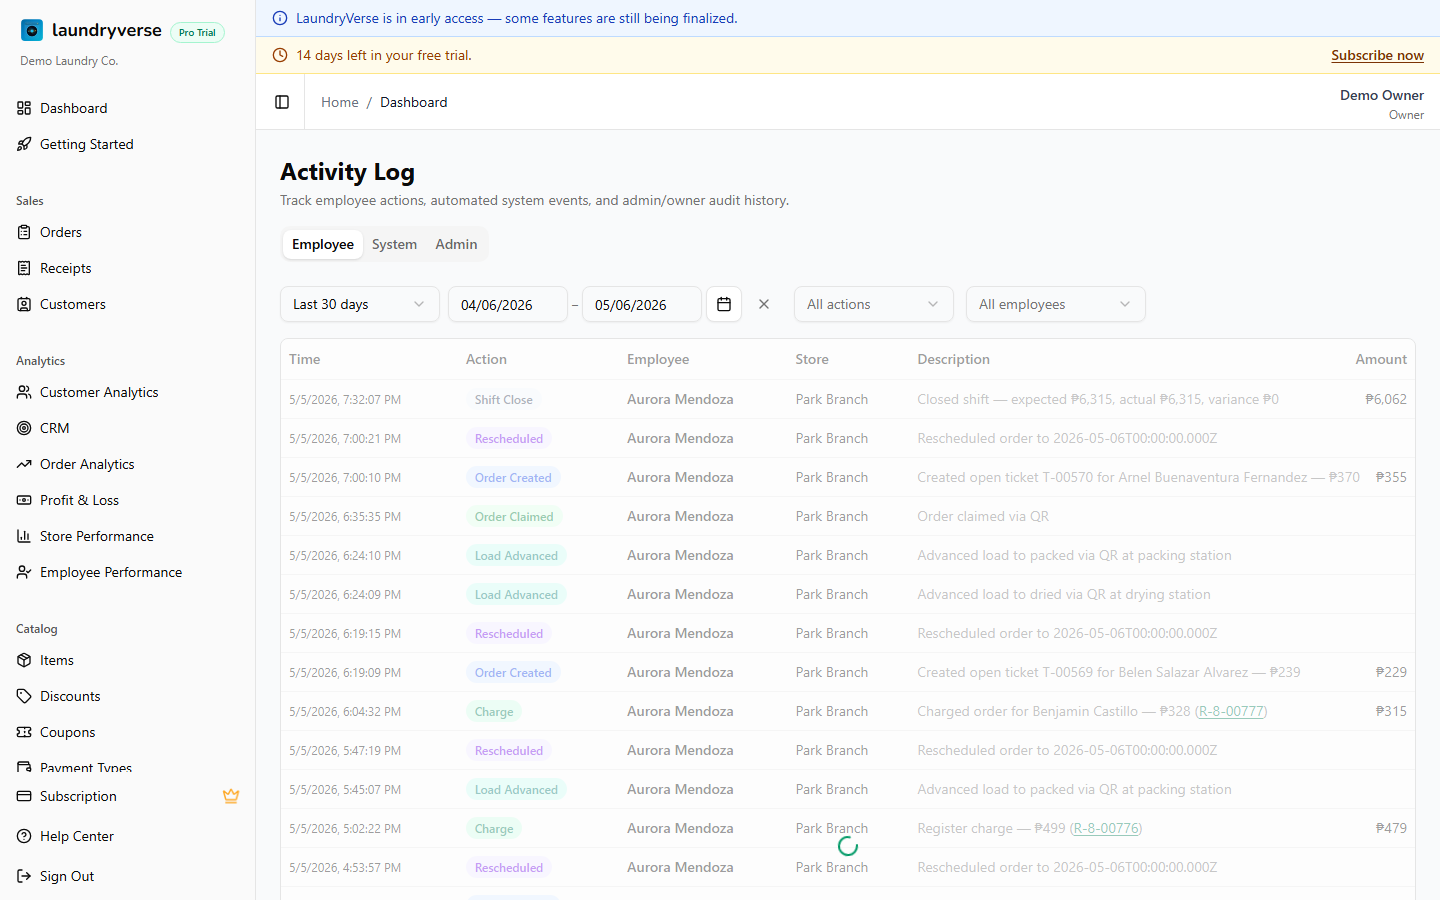The width and height of the screenshot is (1440, 900).
Task: Click Demo Laundry Co. company name
Action: point(69,61)
